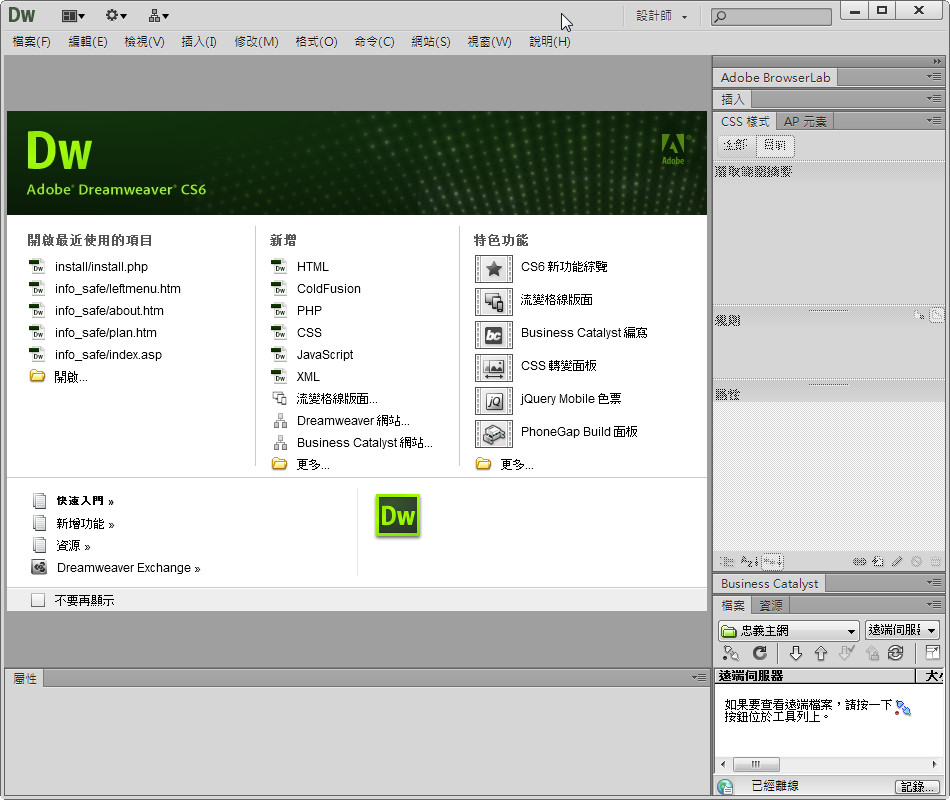Expand the 設計師 workspace dropdown
The width and height of the screenshot is (950, 800).
(662, 17)
